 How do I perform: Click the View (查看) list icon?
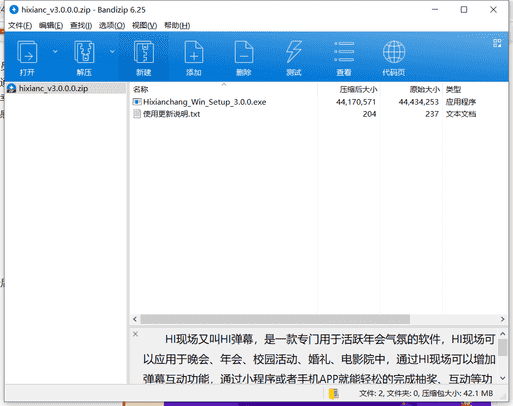point(344,52)
